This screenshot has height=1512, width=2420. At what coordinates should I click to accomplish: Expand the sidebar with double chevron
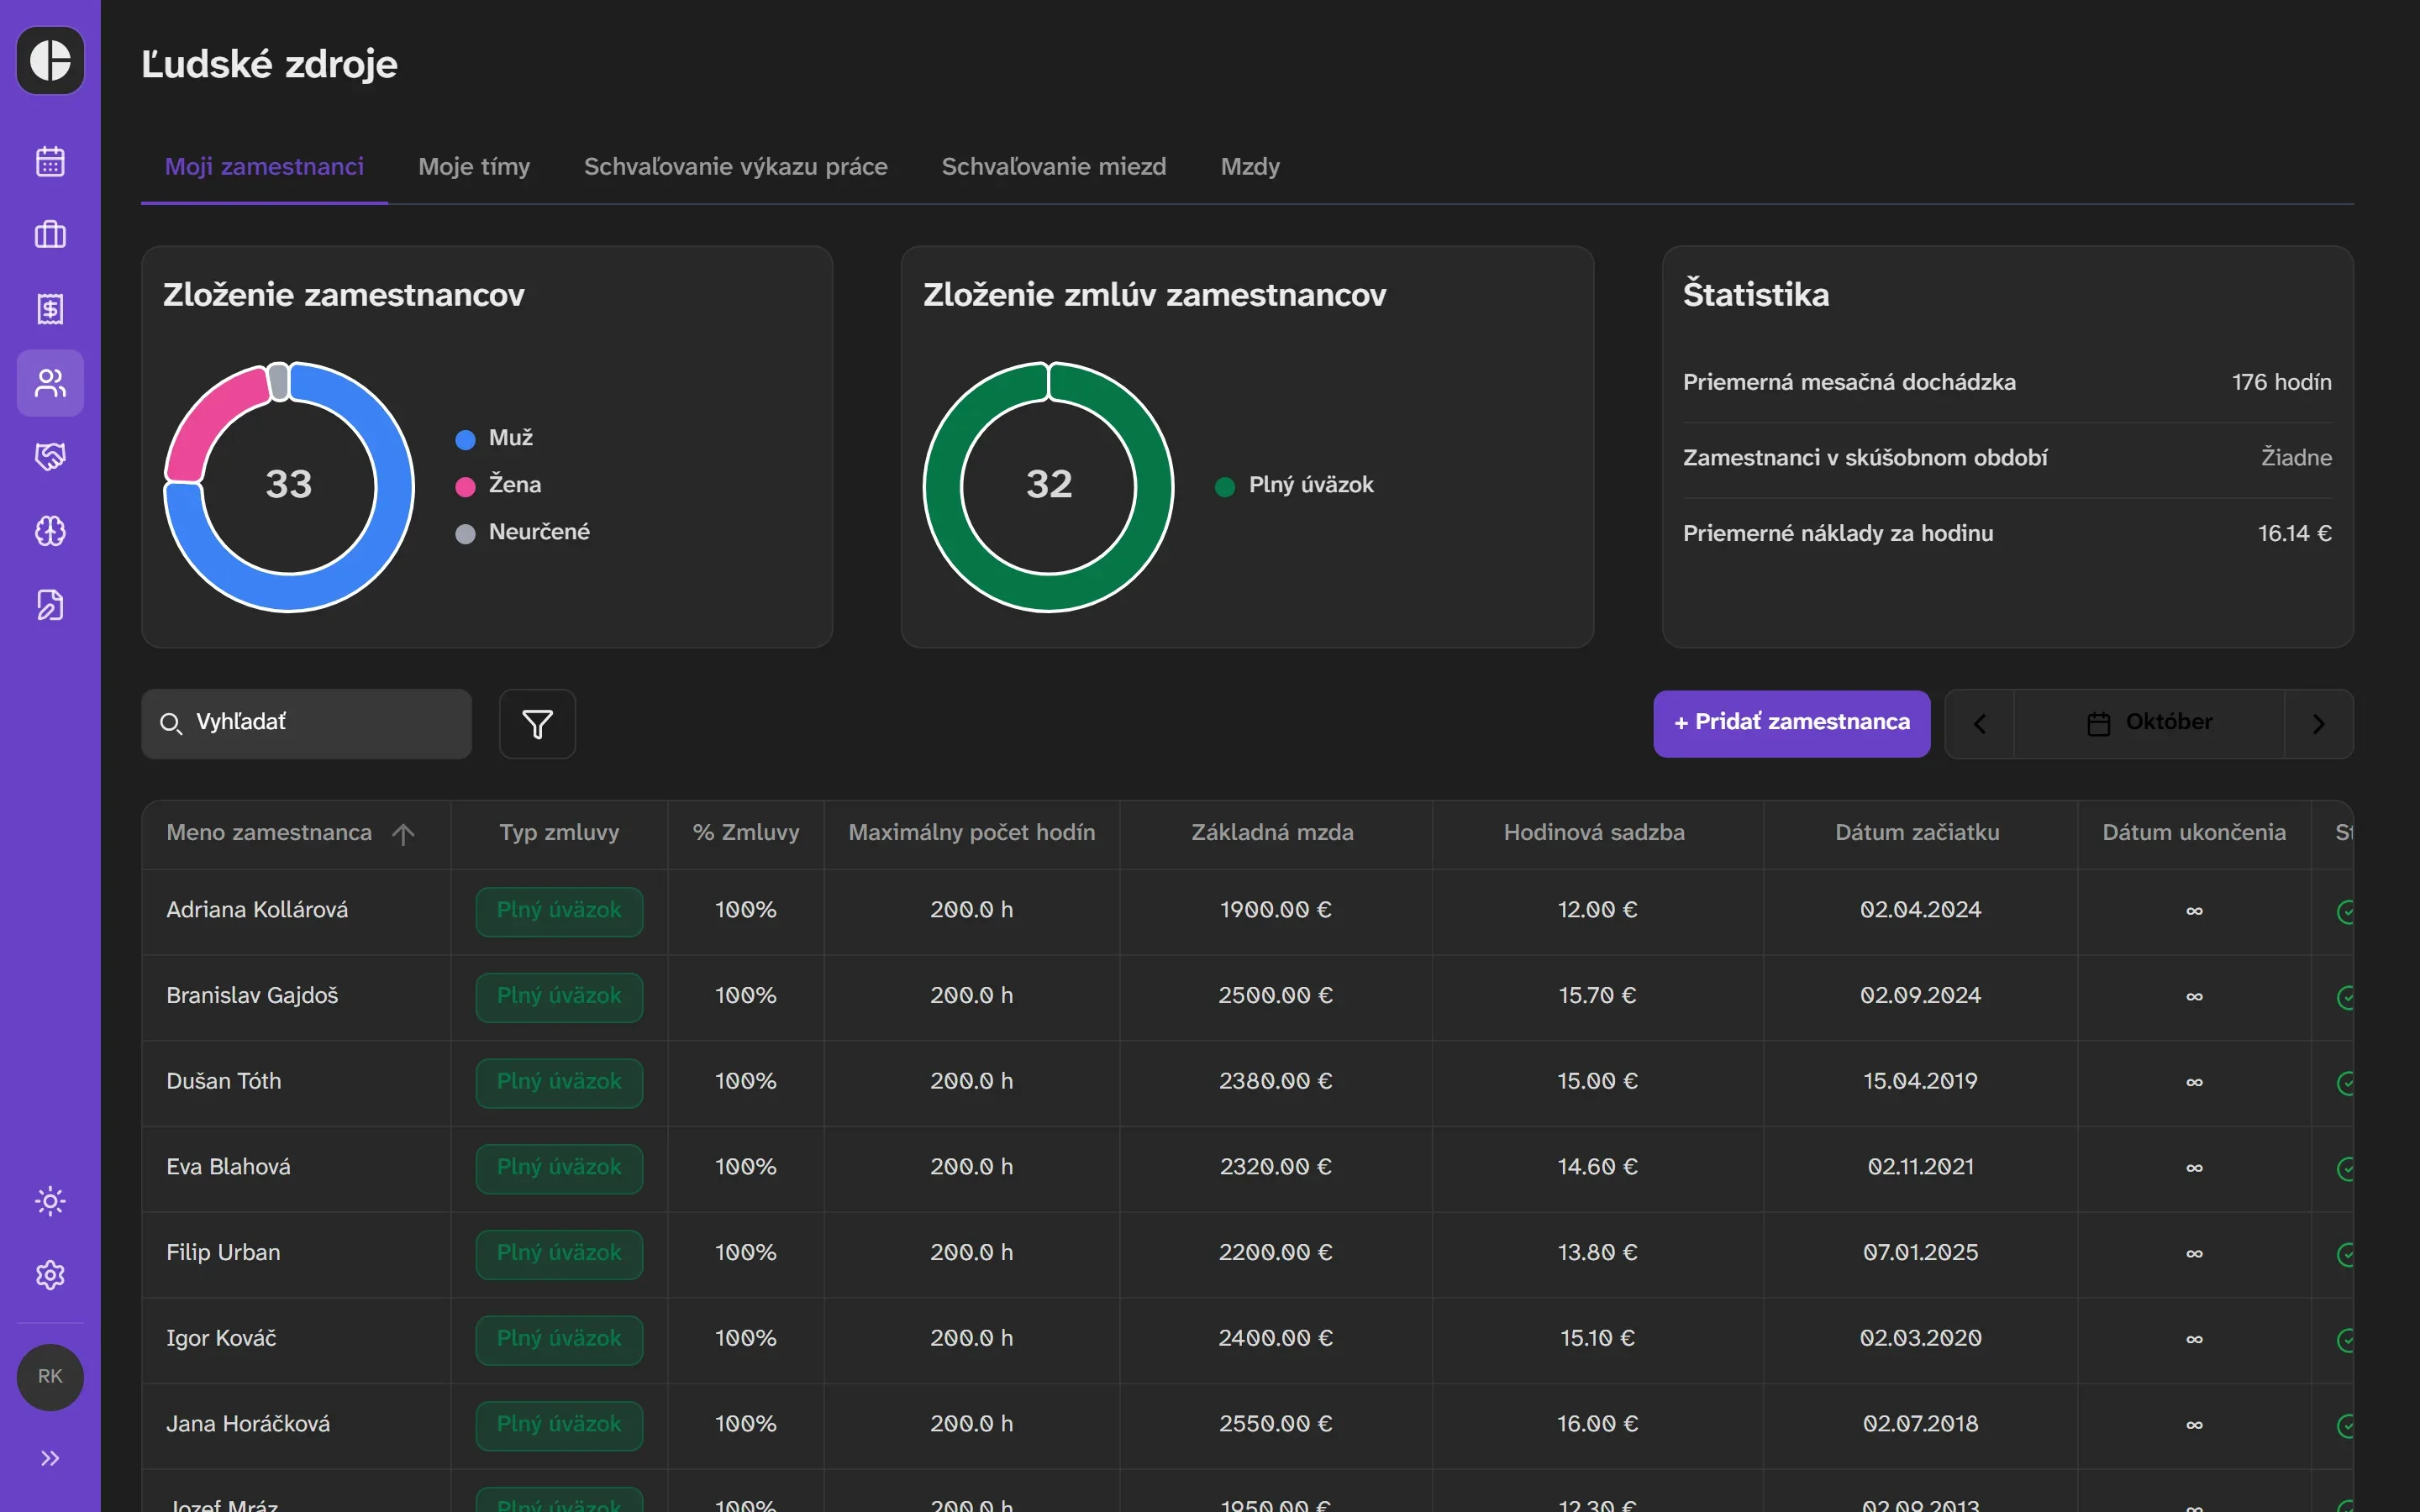(x=50, y=1458)
